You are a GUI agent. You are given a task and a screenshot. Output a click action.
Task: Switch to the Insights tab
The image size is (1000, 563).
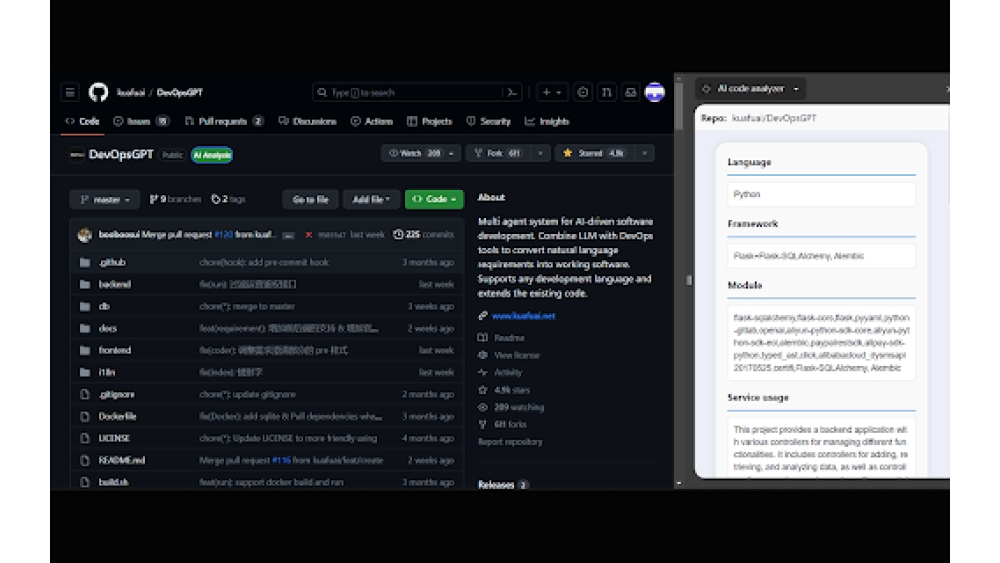click(547, 121)
